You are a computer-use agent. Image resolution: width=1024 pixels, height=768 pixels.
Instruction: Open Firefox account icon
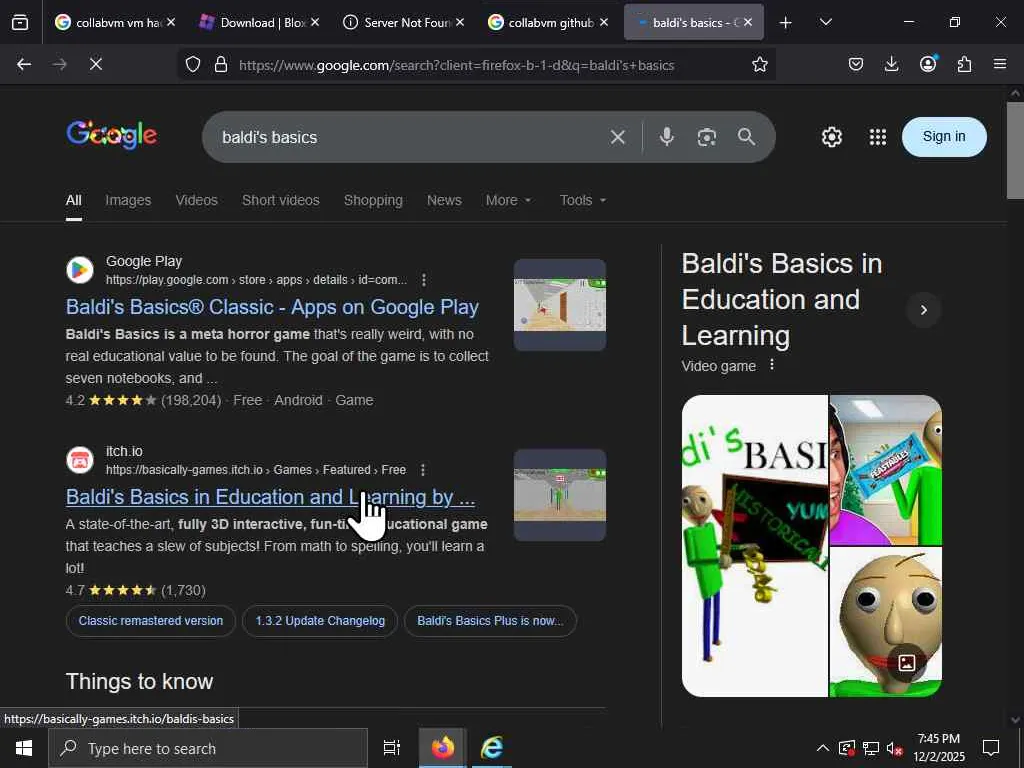pyautogui.click(x=927, y=64)
